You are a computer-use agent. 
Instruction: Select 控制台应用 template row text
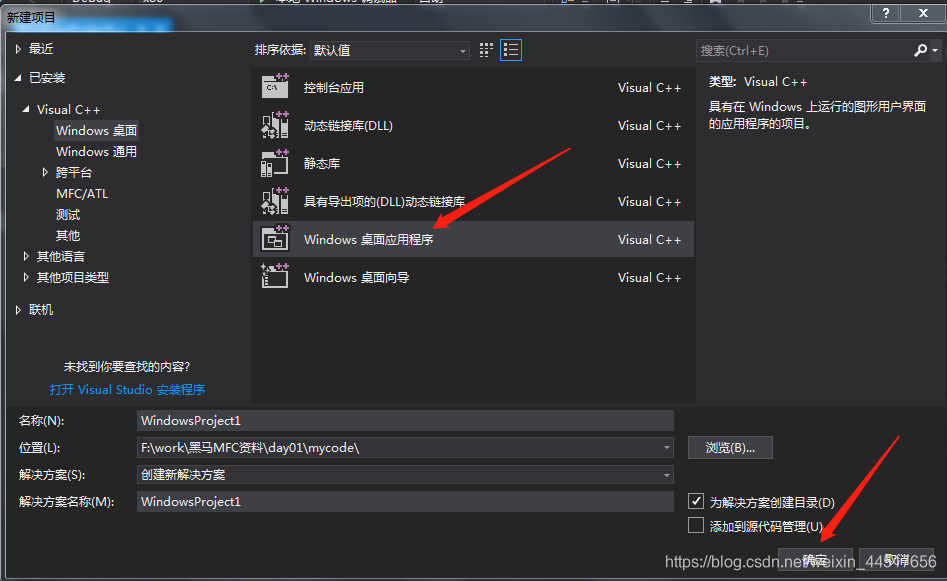pos(333,88)
